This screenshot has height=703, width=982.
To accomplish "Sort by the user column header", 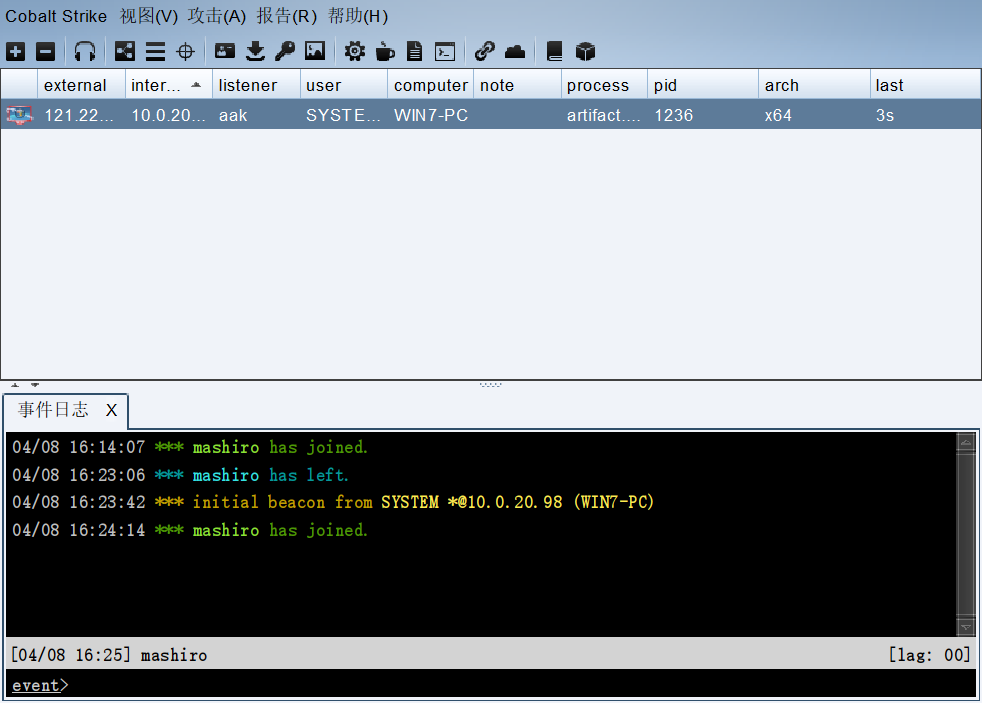I will point(344,85).
